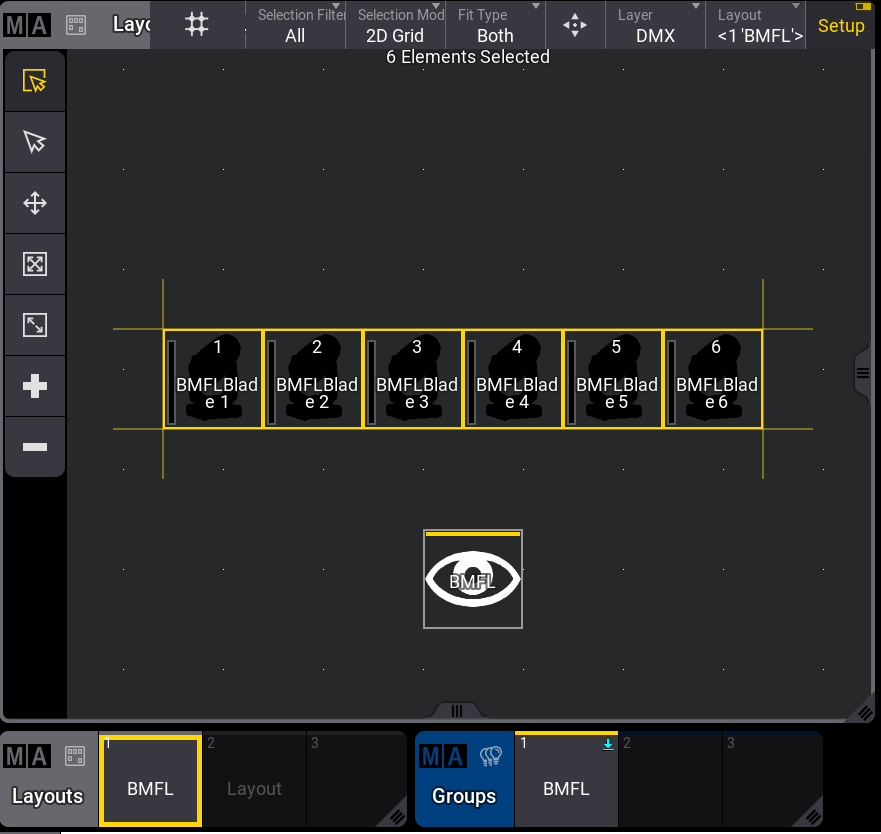Open the Fit Type dropdown
Screen dimensions: 881x834
(495, 25)
